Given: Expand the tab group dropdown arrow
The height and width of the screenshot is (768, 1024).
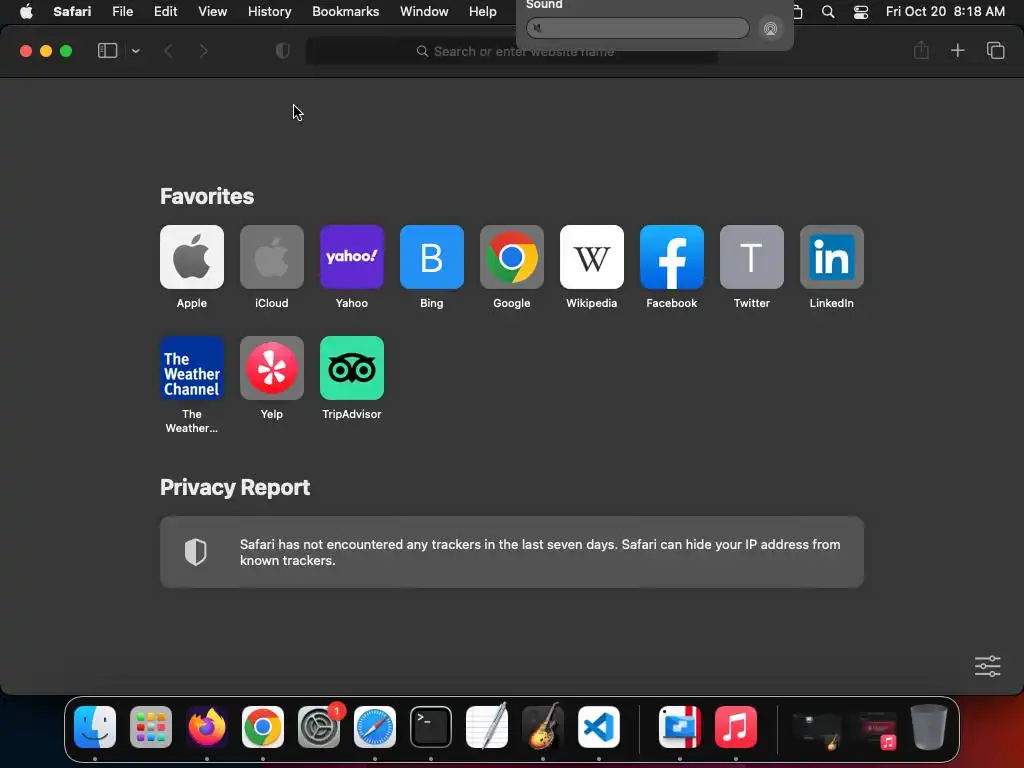Looking at the screenshot, I should (x=135, y=51).
